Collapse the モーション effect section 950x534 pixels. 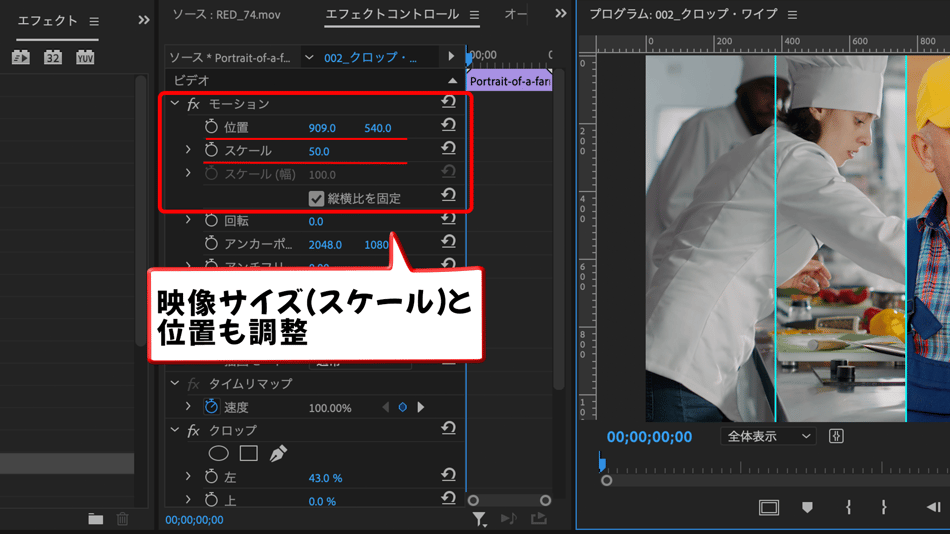click(175, 104)
